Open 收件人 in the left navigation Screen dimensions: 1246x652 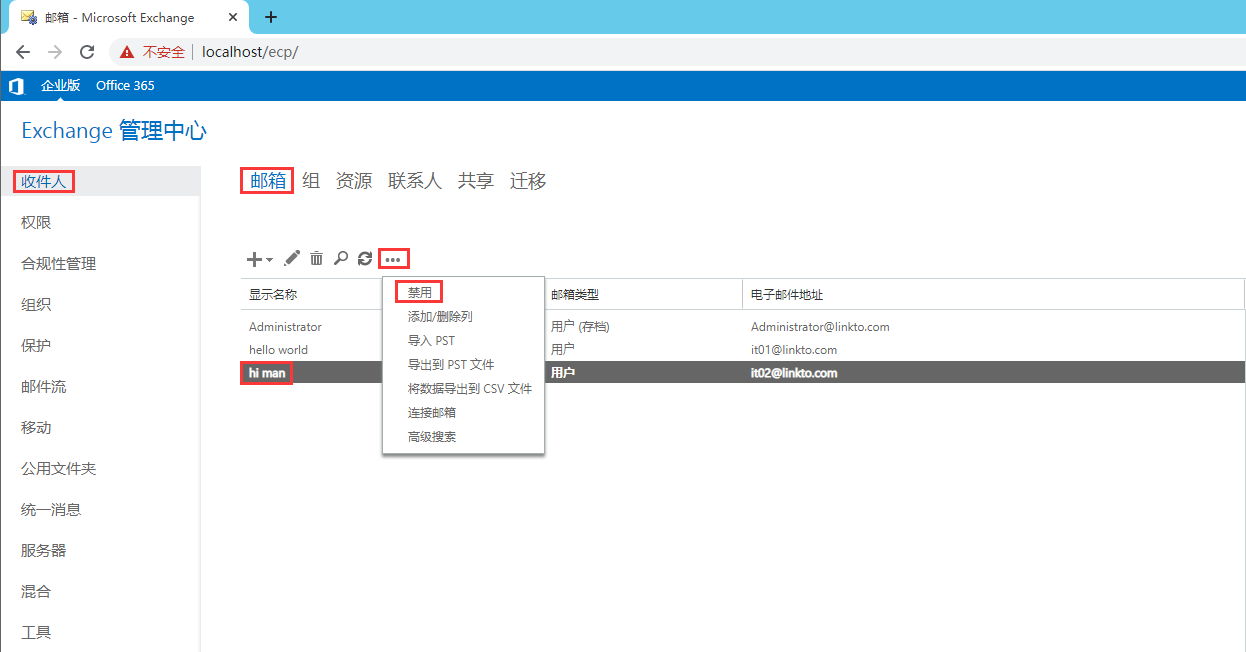pos(100,181)
